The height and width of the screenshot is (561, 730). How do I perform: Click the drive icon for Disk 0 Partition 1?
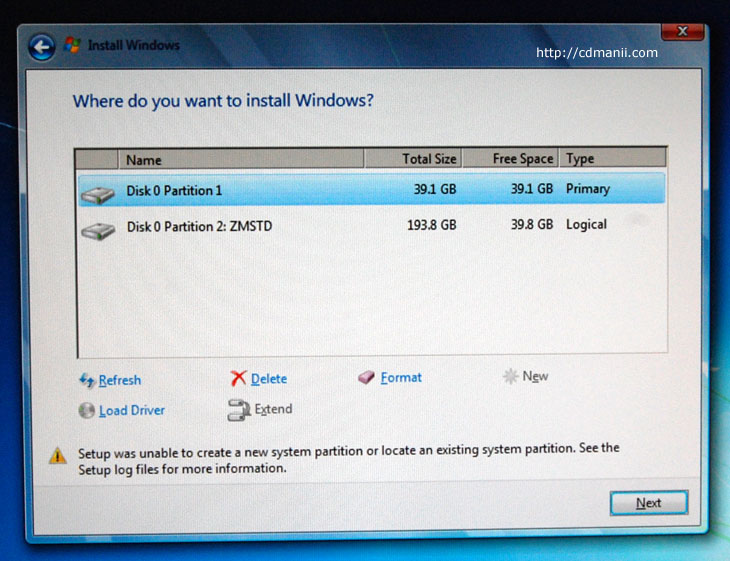click(x=97, y=194)
